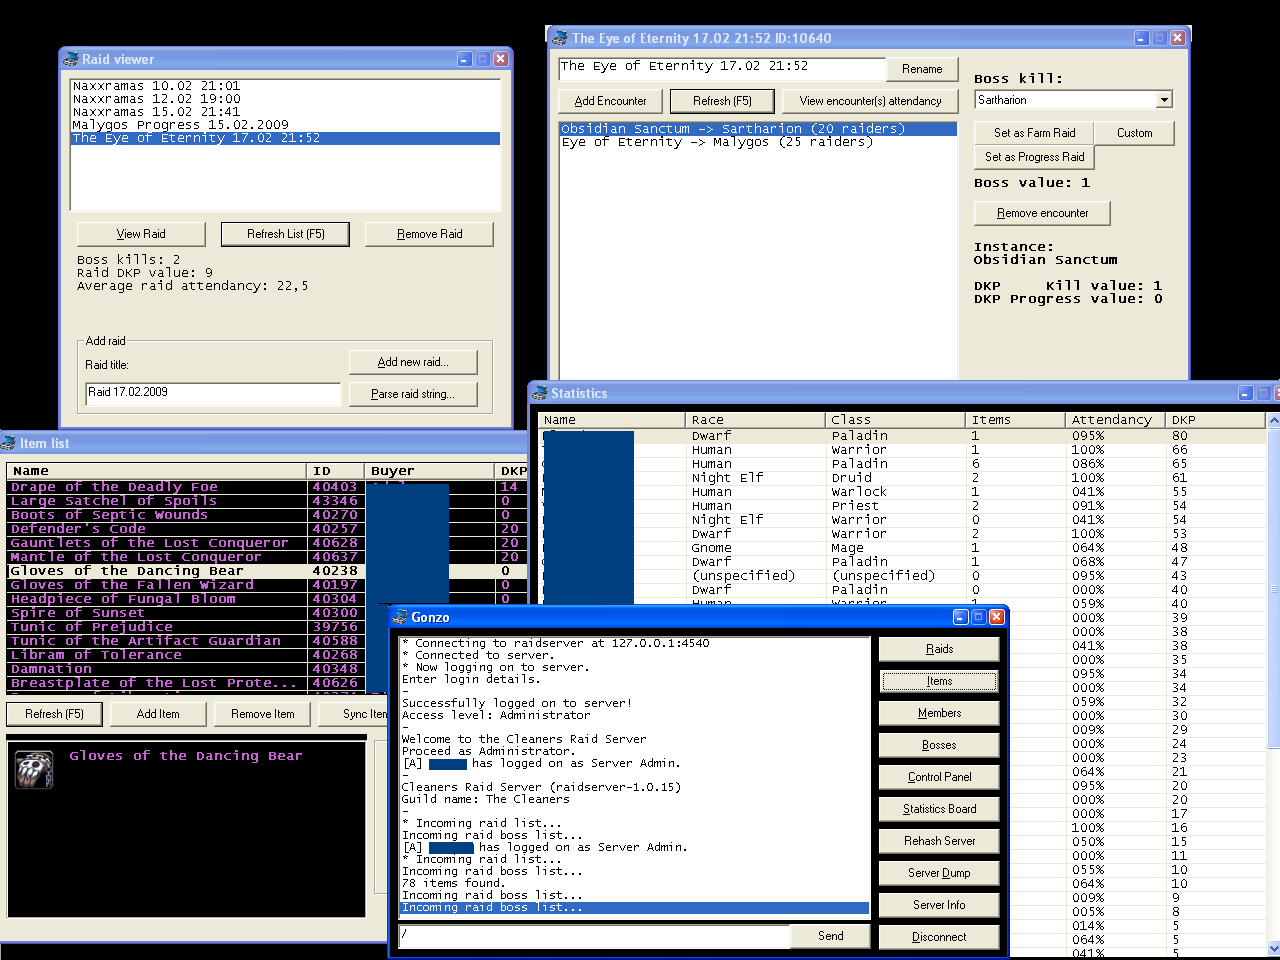Screen dimensions: 1280x960
Task: Click the Bosses button in Gonzo
Action: (x=939, y=745)
